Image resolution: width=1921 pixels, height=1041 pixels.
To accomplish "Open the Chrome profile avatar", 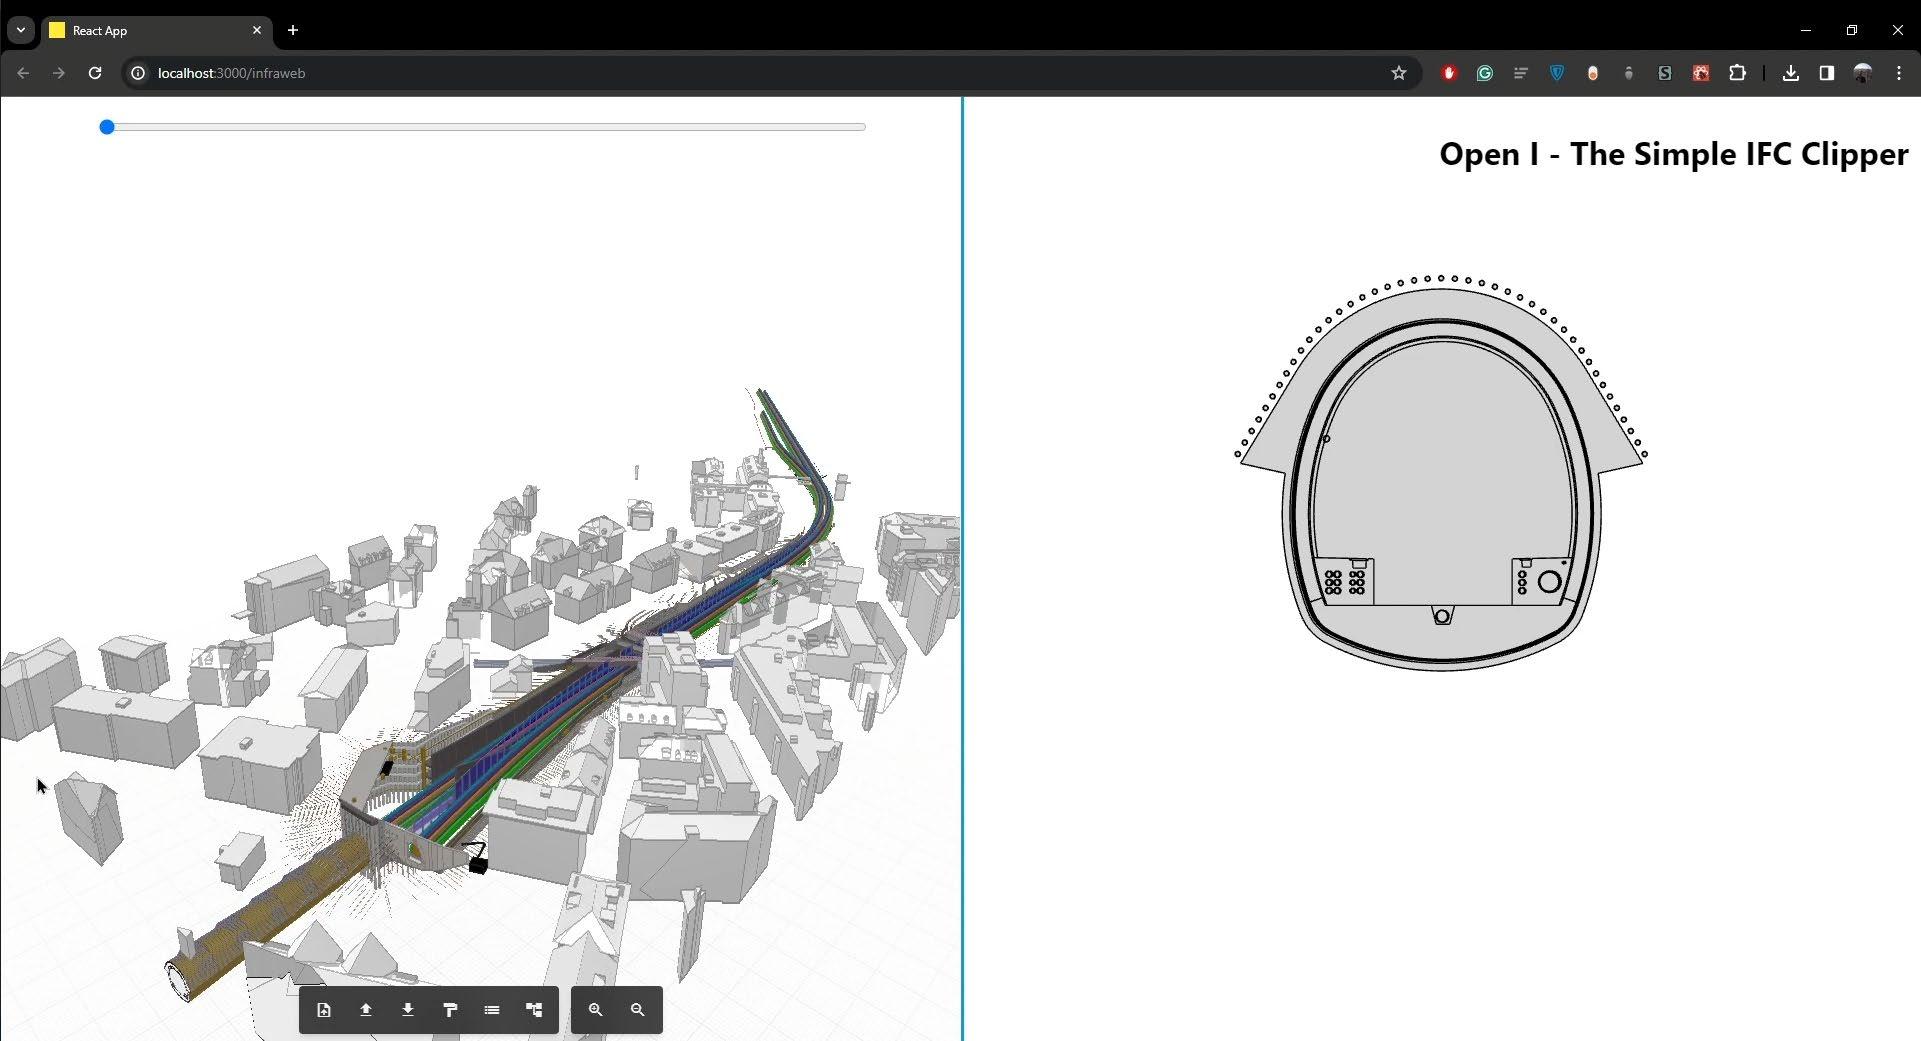I will click(1863, 73).
